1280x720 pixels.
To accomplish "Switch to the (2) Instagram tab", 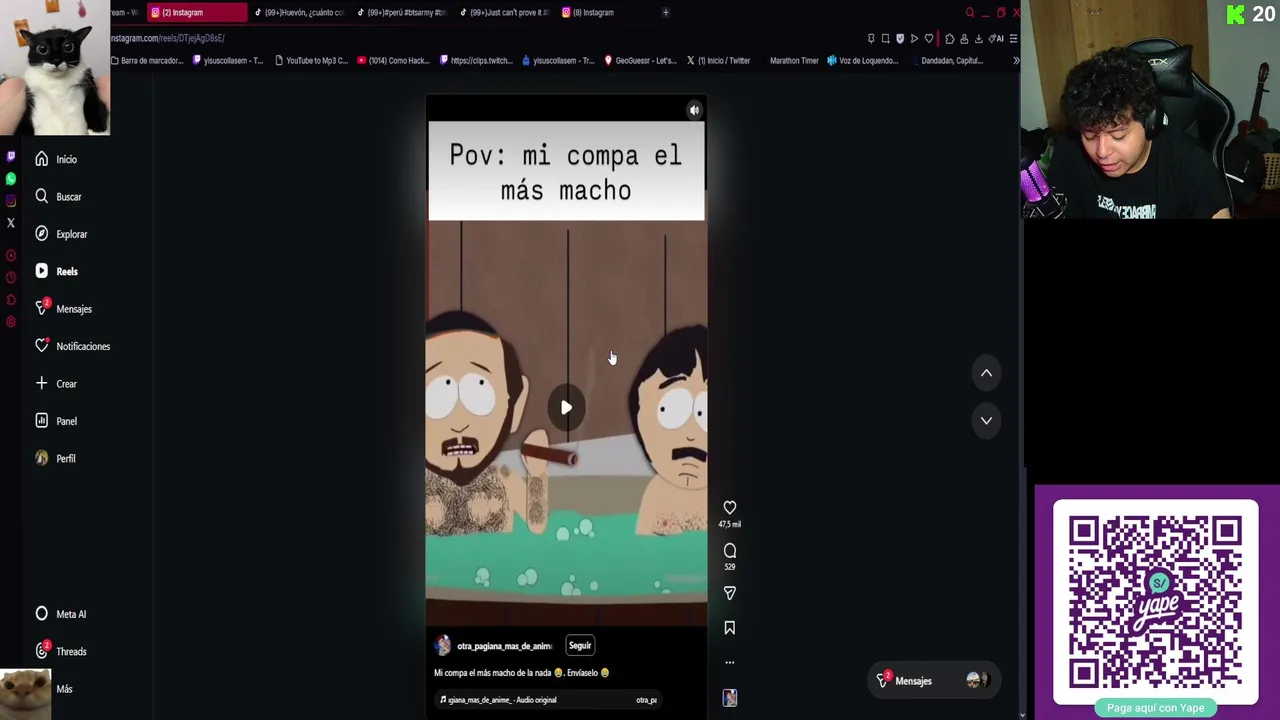I will pyautogui.click(x=197, y=13).
